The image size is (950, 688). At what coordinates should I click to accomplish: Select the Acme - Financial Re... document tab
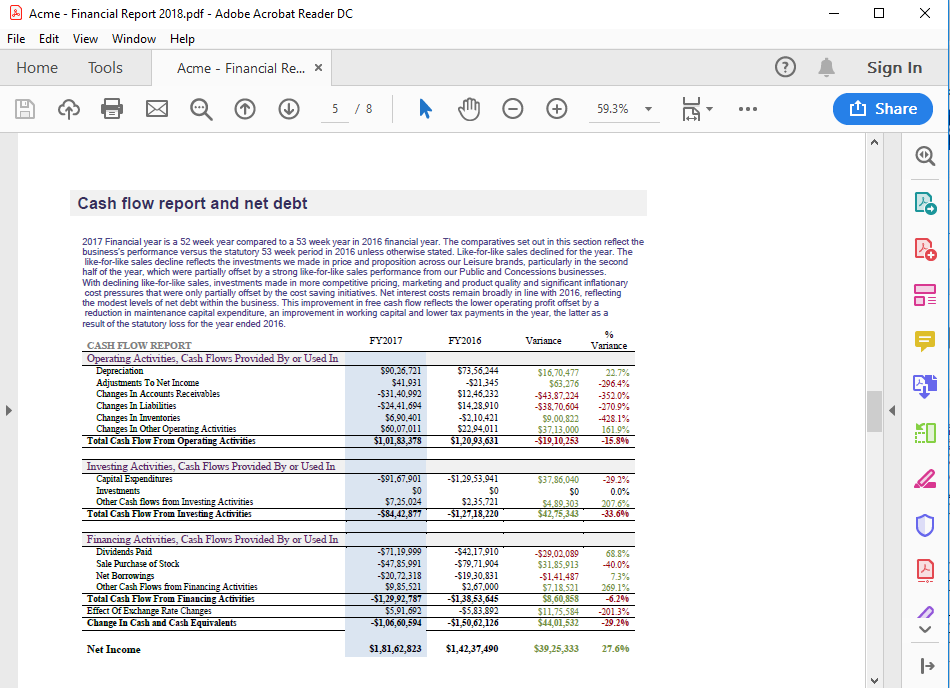241,68
